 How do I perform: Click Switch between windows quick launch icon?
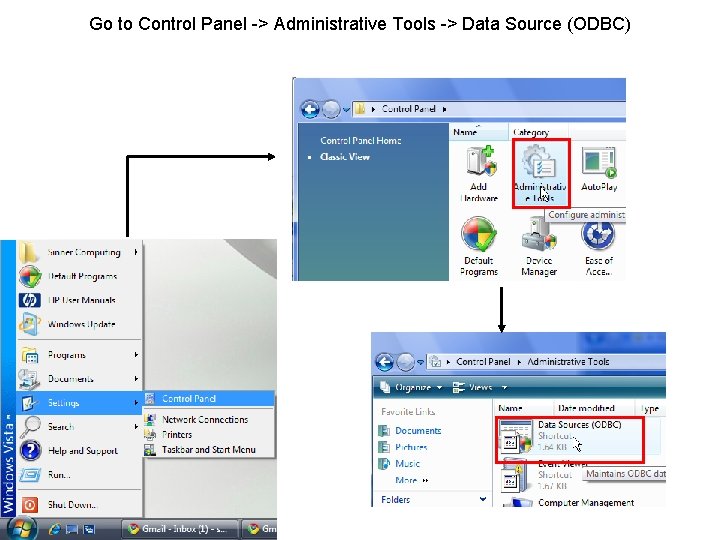pyautogui.click(x=89, y=529)
